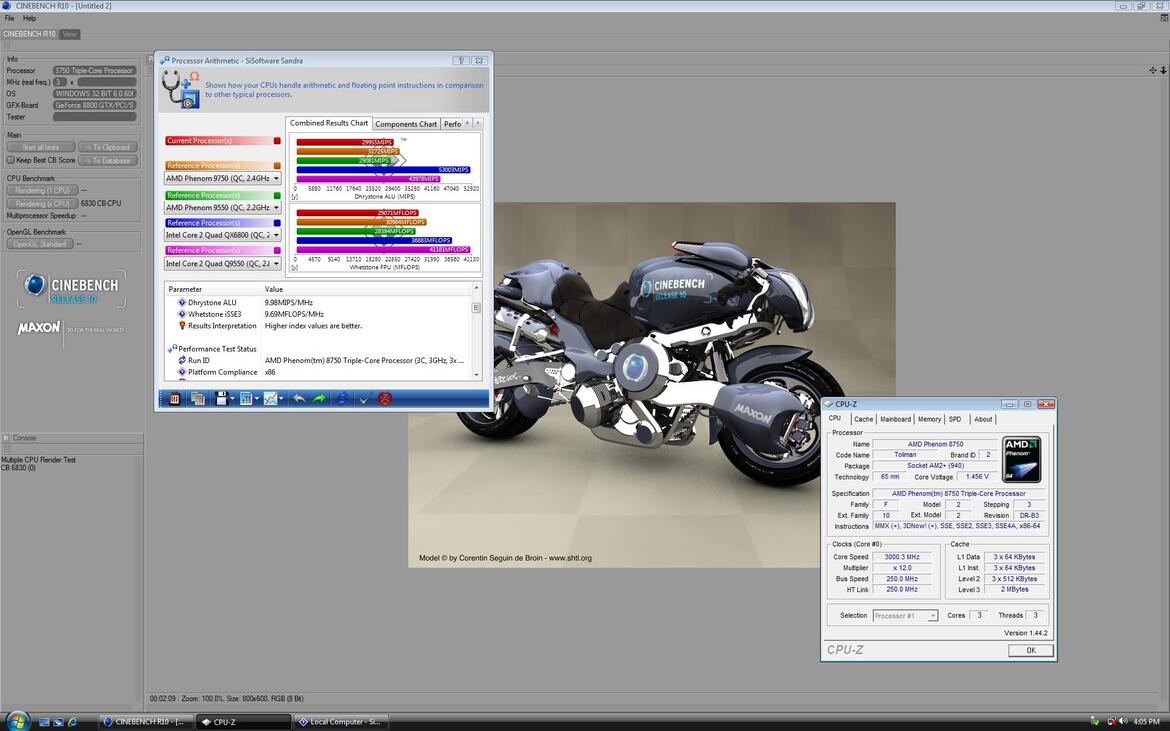Screen dimensions: 1170x731
Task: Click the OK button in CPU-Z
Action: pos(1030,650)
